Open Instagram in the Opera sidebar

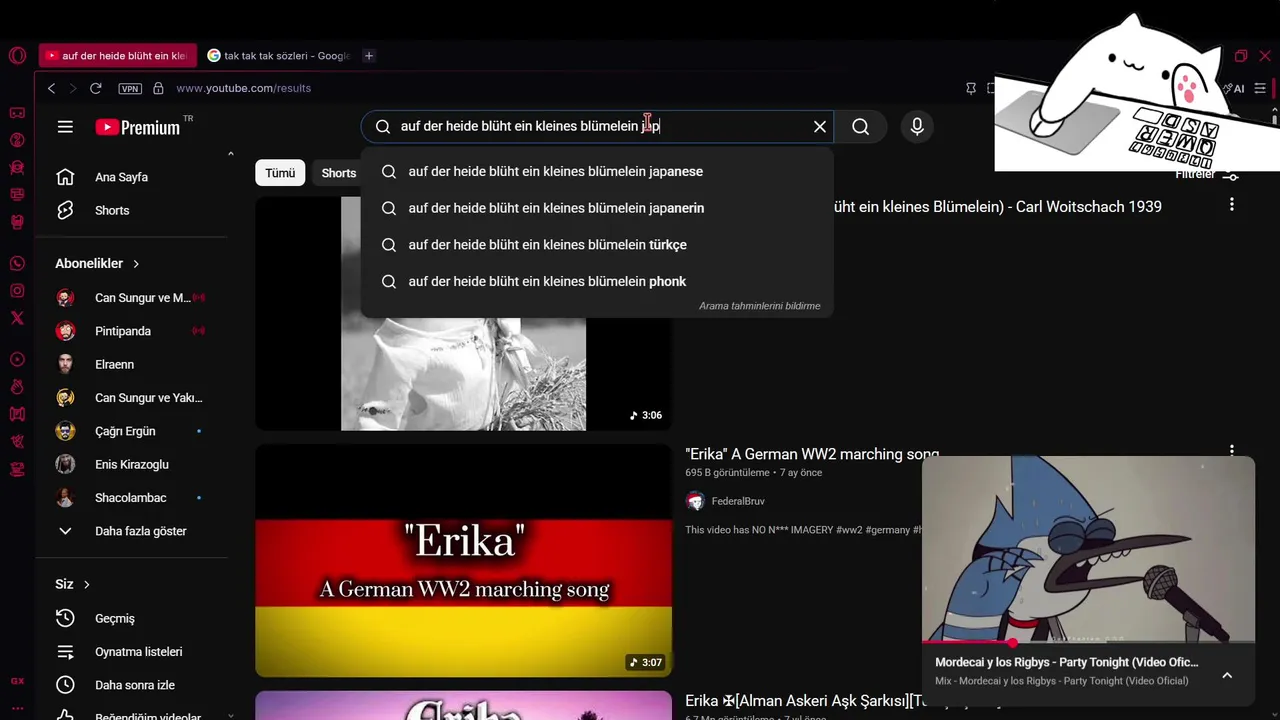click(x=17, y=291)
